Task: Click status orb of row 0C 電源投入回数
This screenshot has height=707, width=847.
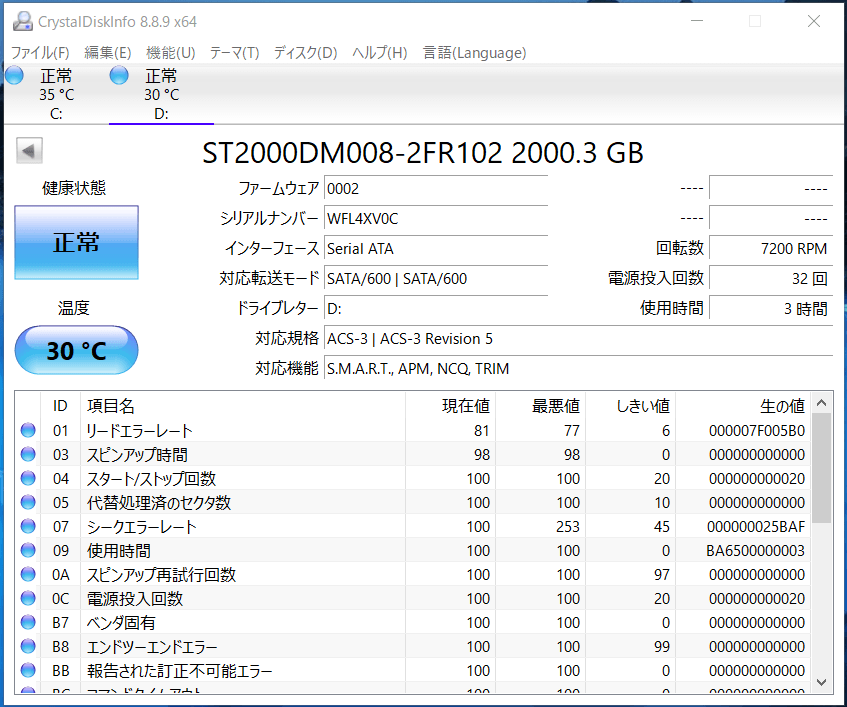Action: pyautogui.click(x=28, y=598)
